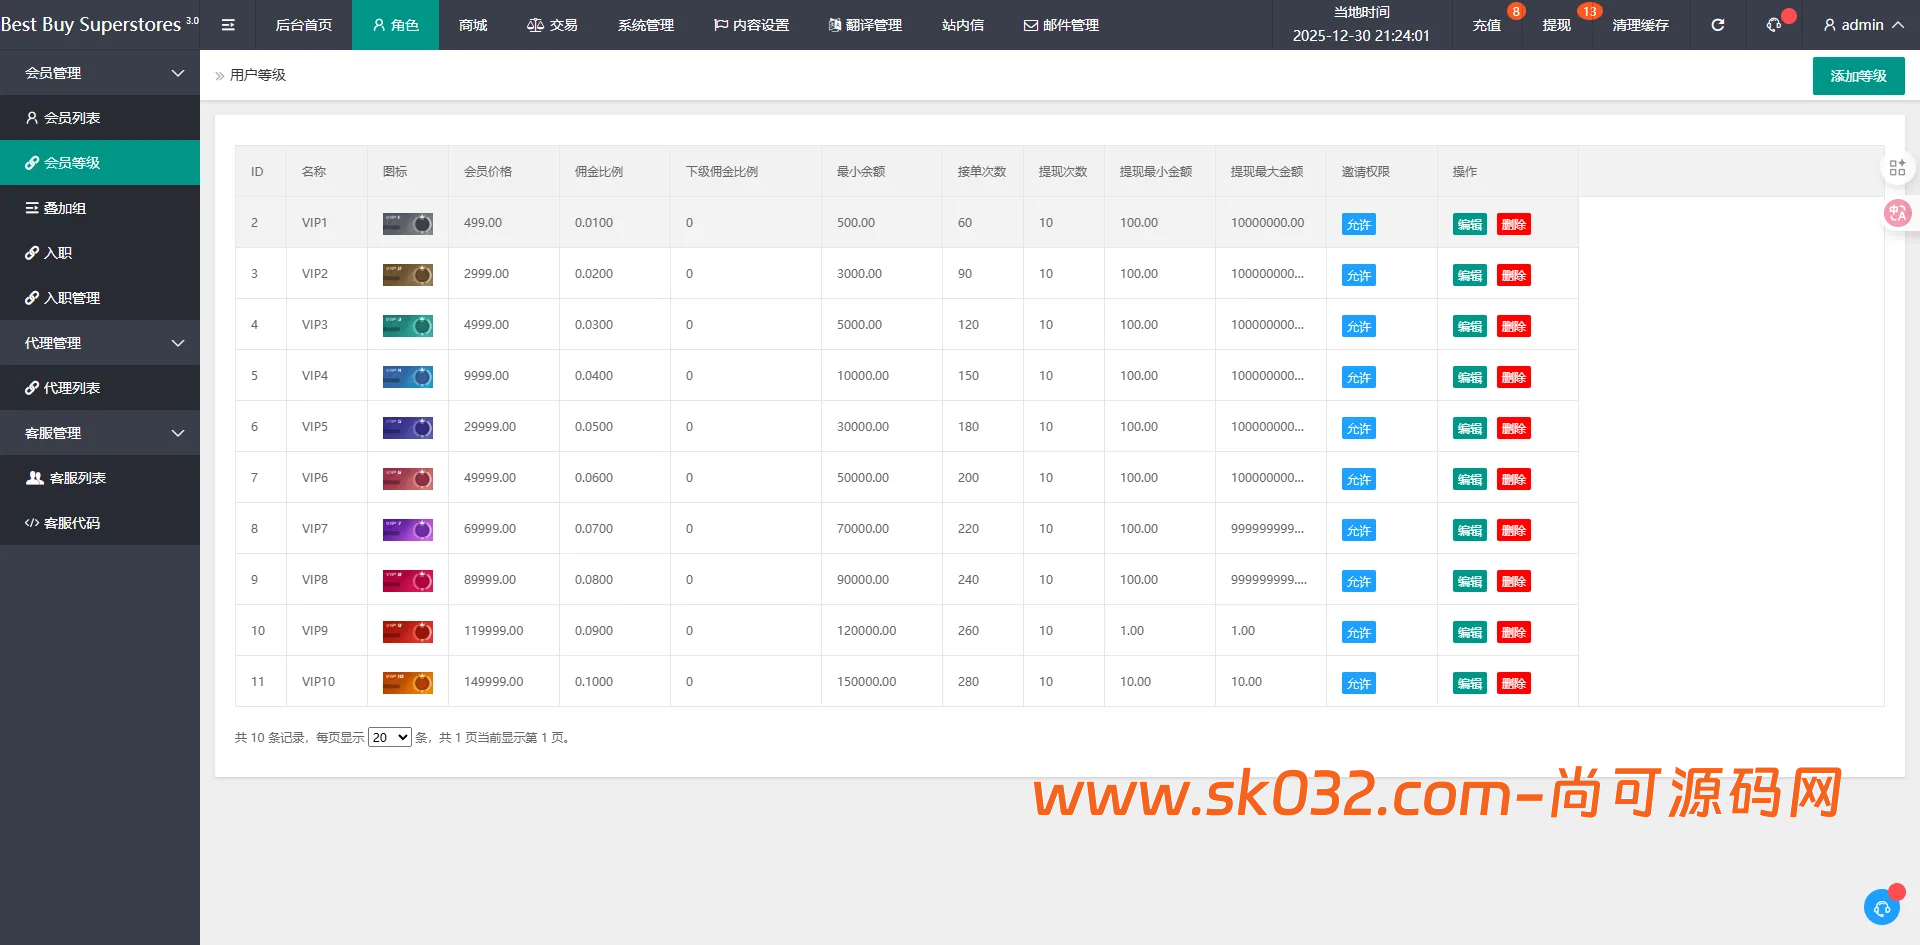
Task: Edit the VIP8 level row
Action: tap(1469, 581)
